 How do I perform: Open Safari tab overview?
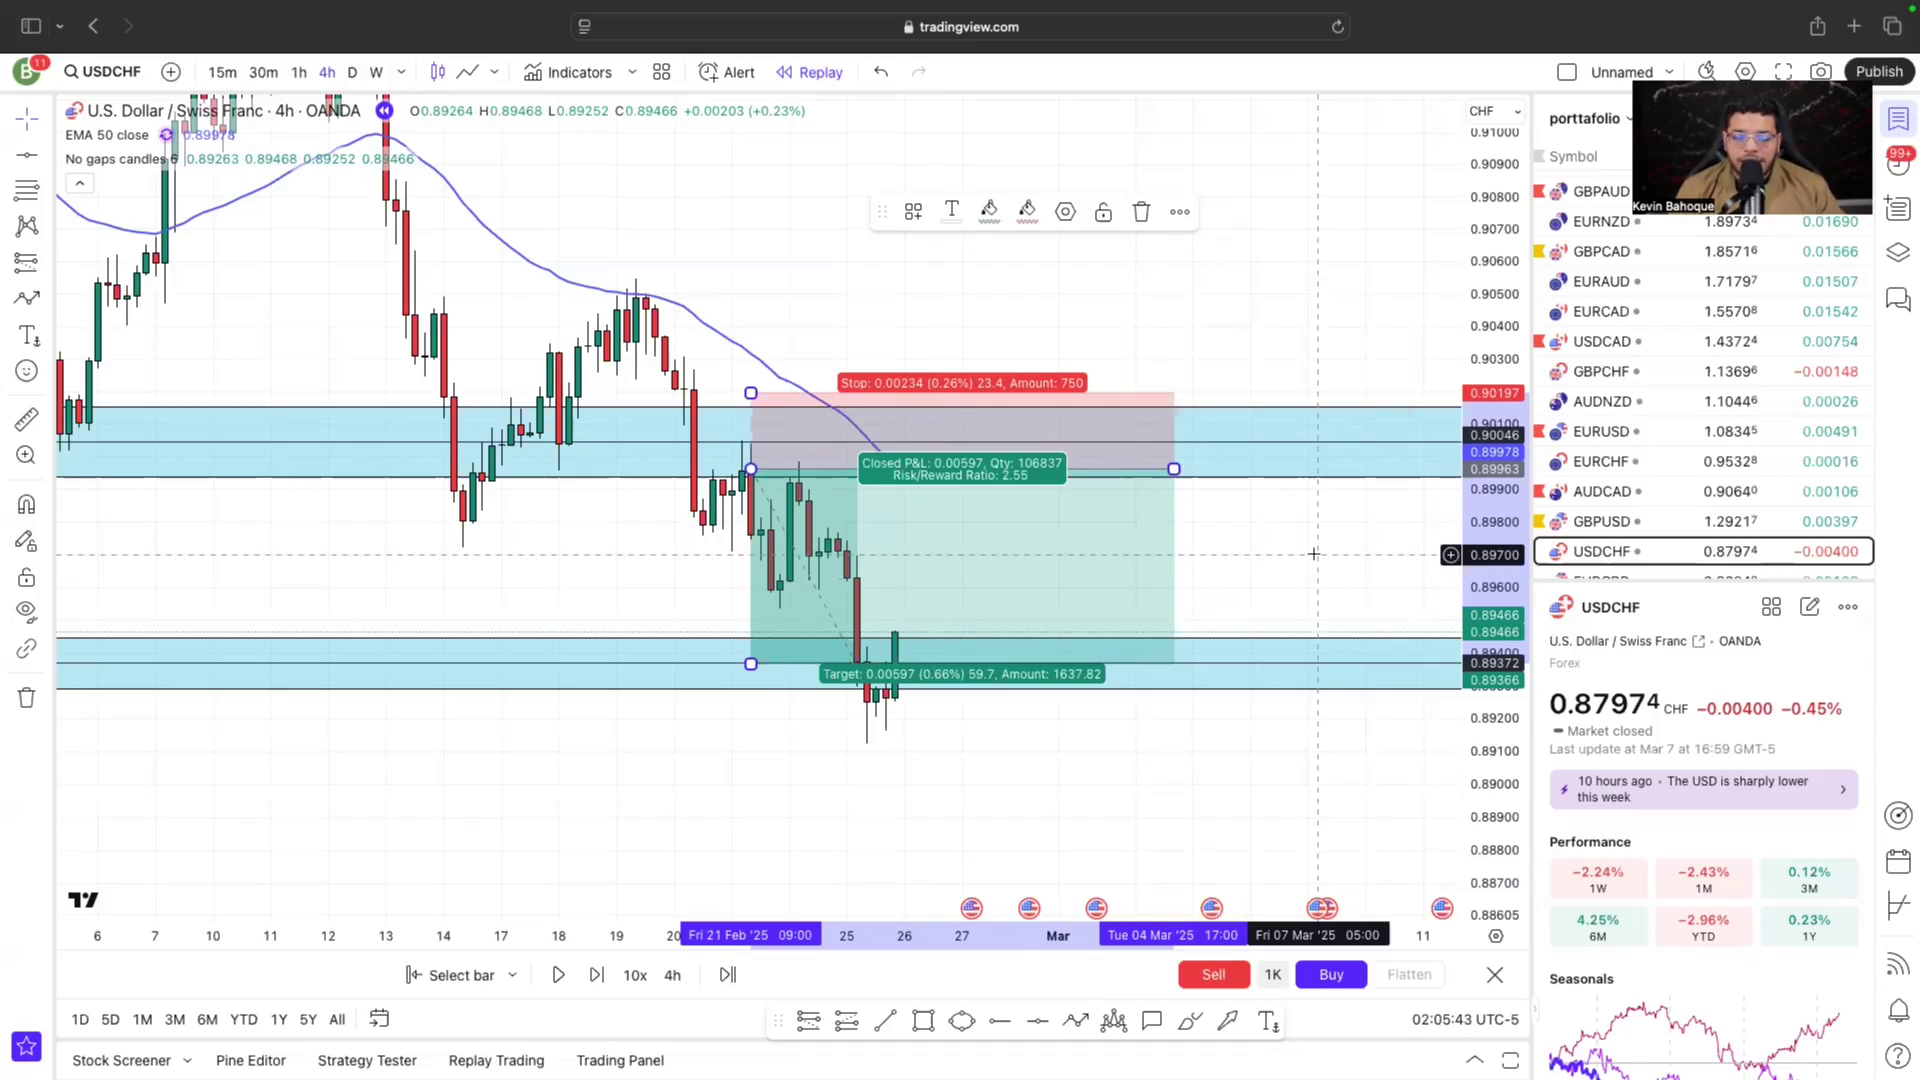click(x=1892, y=27)
